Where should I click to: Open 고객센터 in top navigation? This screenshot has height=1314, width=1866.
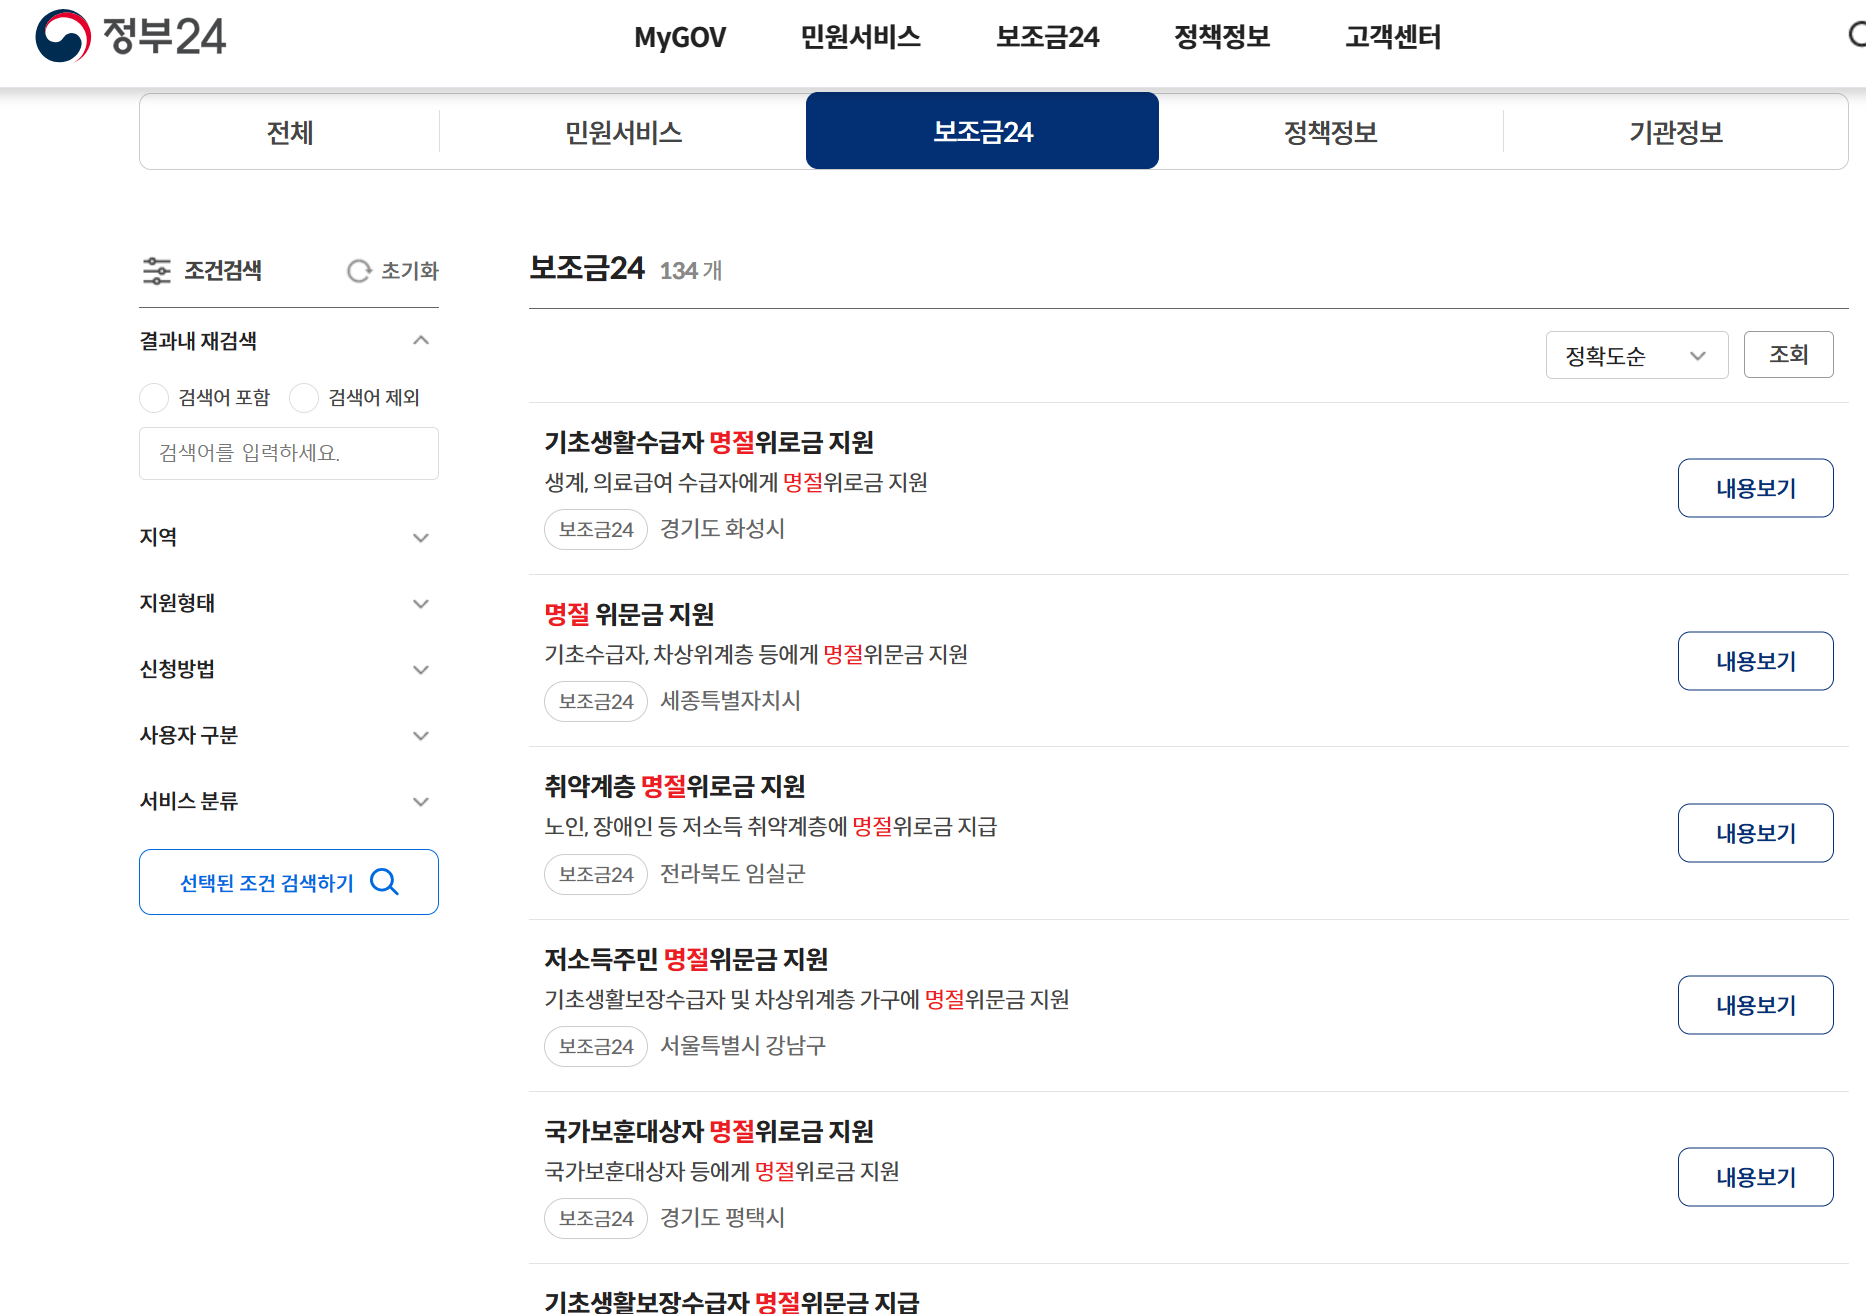[x=1393, y=37]
